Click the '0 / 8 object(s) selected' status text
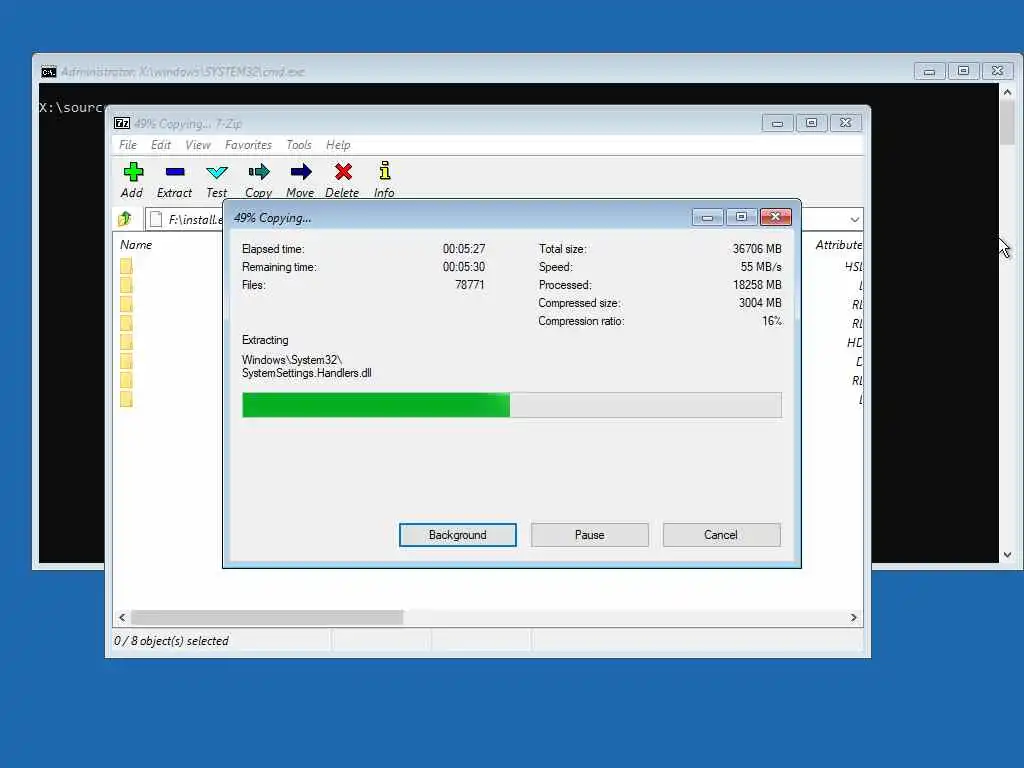The width and height of the screenshot is (1024, 768). click(x=171, y=641)
